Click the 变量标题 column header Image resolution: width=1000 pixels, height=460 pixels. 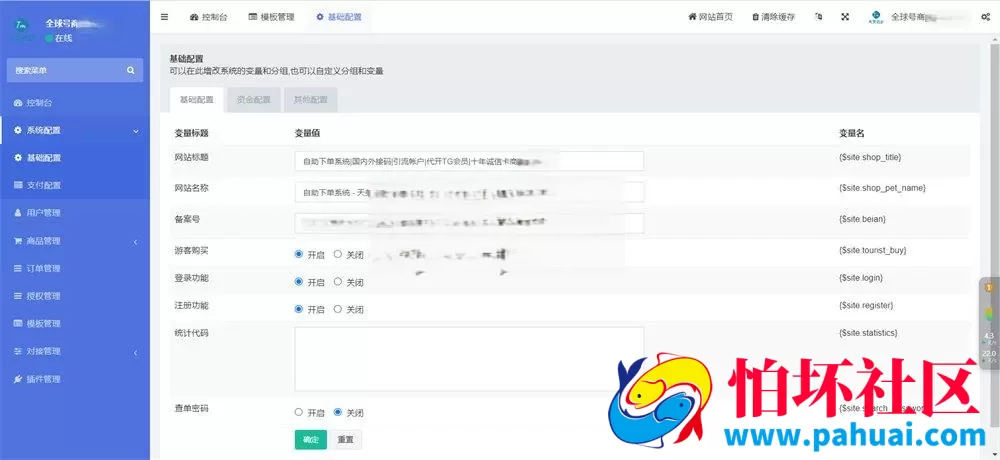click(x=191, y=133)
